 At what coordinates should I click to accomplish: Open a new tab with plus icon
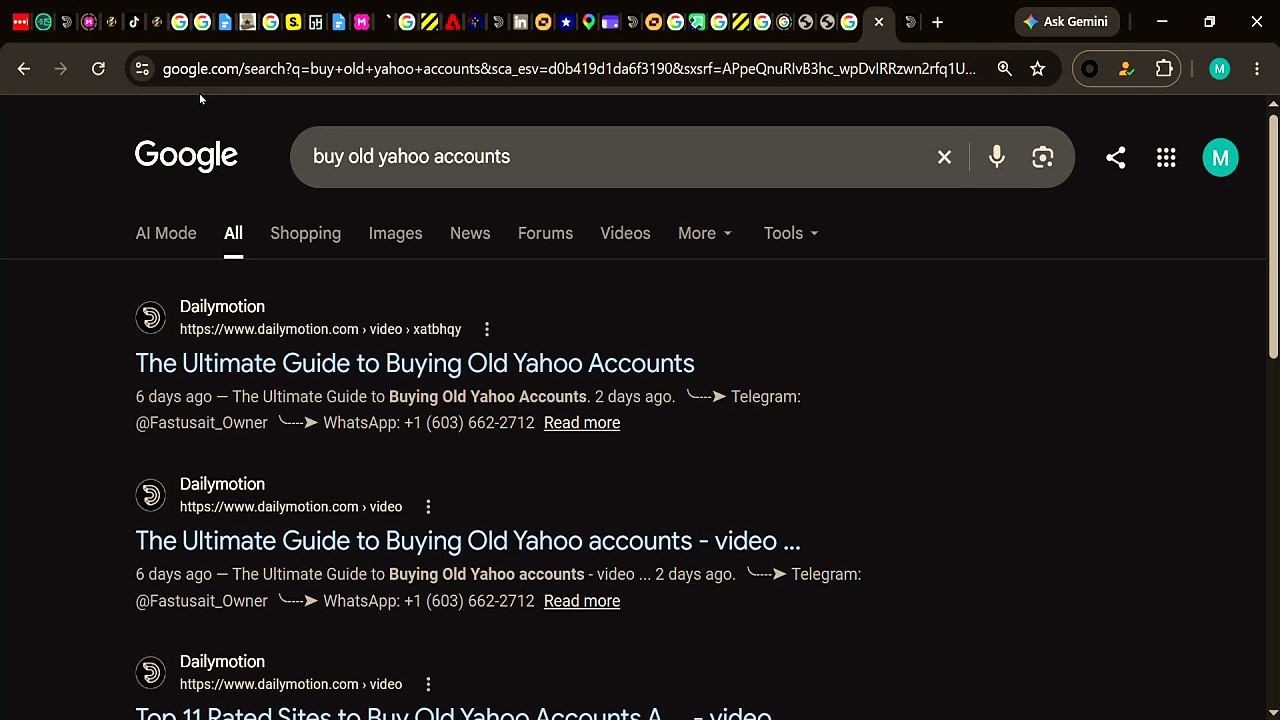pos(937,22)
